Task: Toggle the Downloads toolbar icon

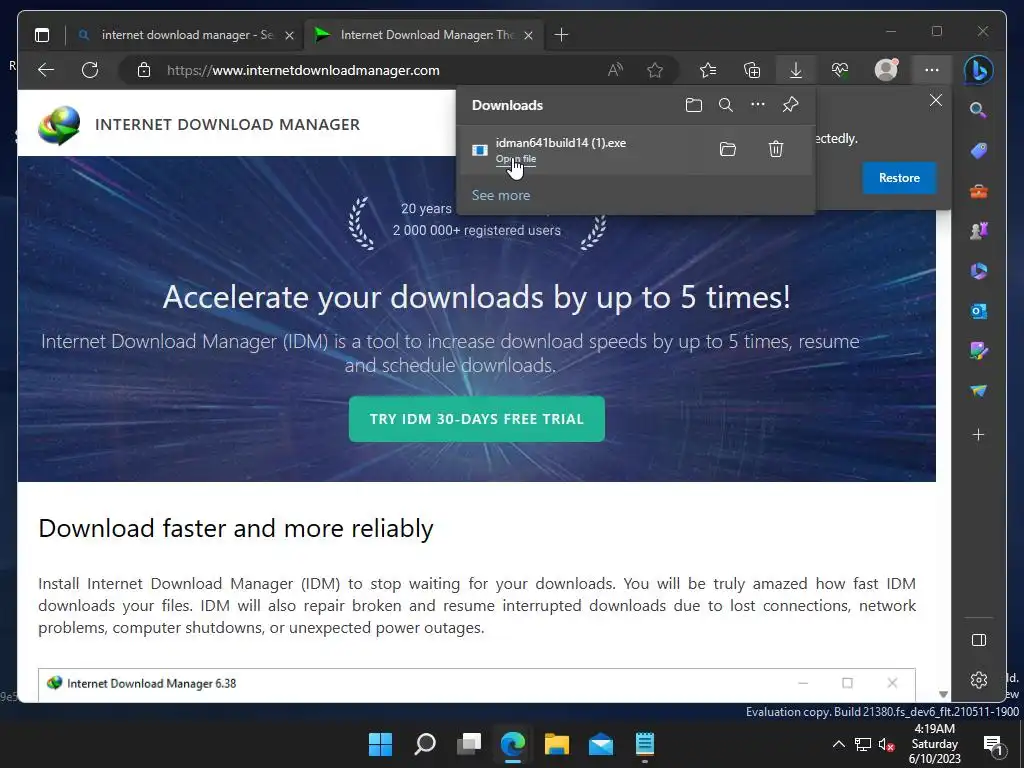Action: click(x=795, y=70)
